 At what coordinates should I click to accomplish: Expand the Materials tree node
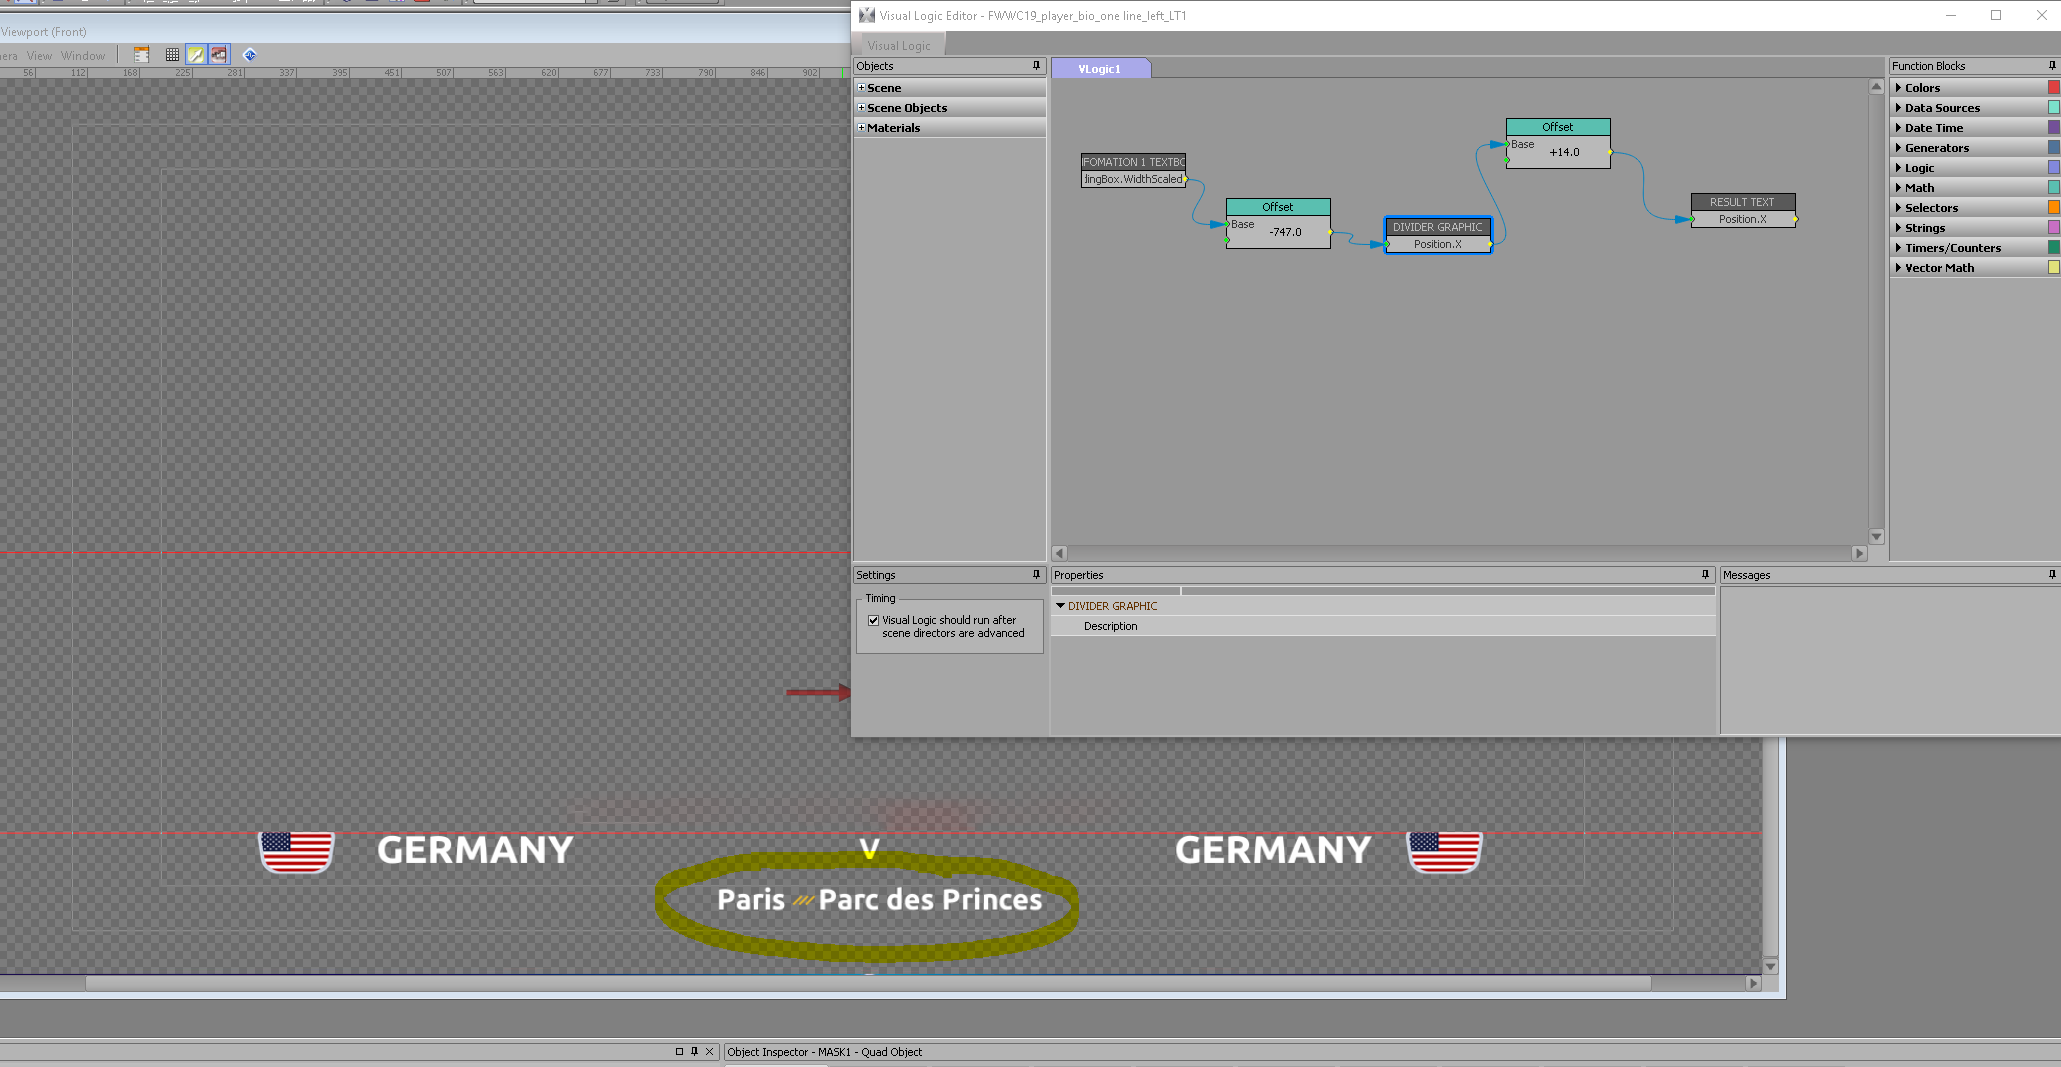click(x=861, y=128)
